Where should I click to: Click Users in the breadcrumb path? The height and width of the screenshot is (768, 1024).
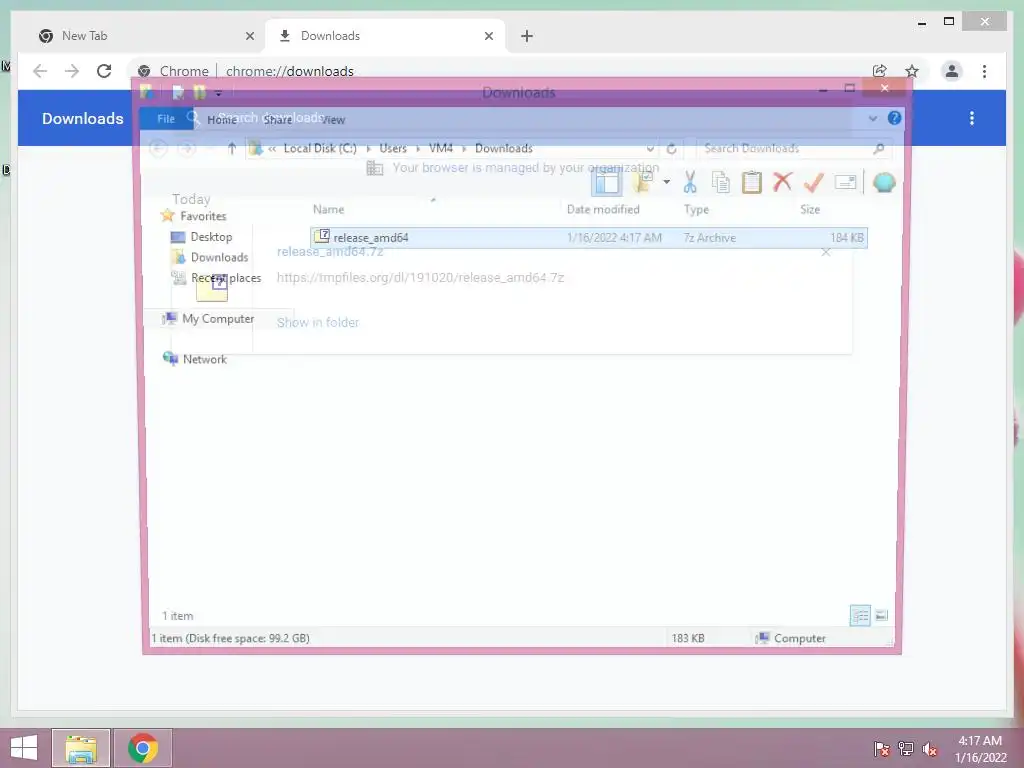pyautogui.click(x=393, y=149)
